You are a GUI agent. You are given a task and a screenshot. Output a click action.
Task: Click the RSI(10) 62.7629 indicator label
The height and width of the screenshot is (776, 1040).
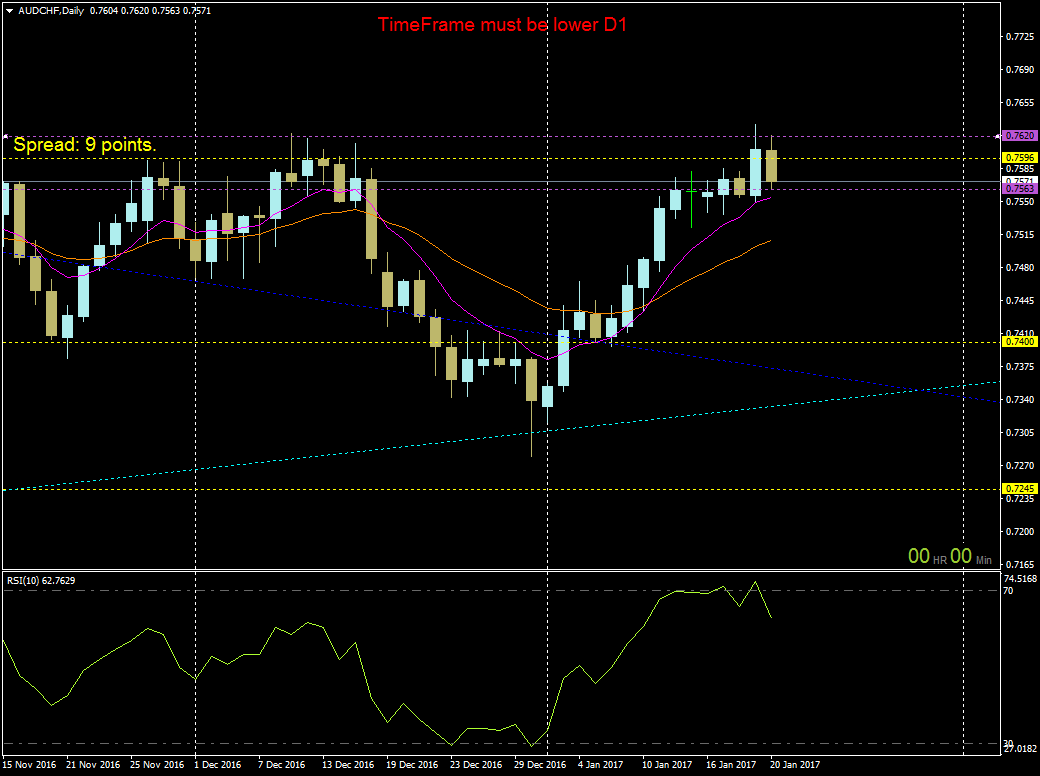pos(41,581)
